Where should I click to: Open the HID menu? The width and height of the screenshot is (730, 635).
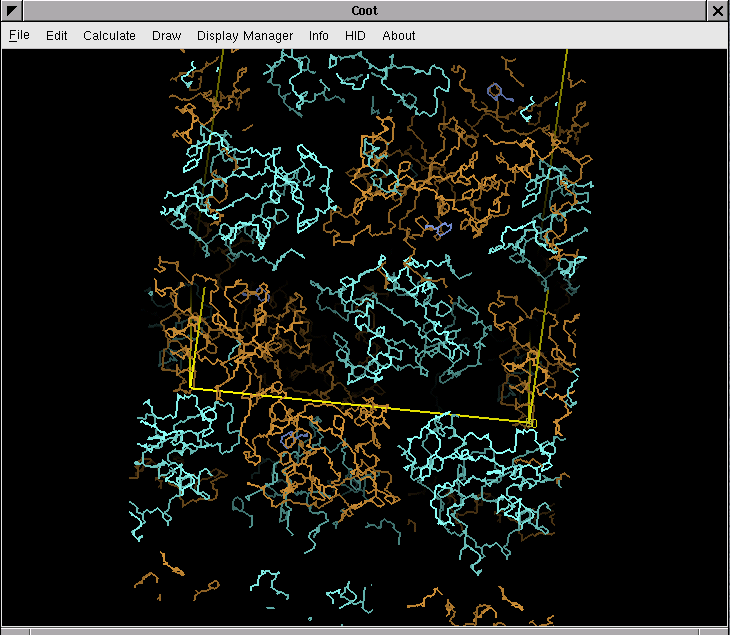355,36
